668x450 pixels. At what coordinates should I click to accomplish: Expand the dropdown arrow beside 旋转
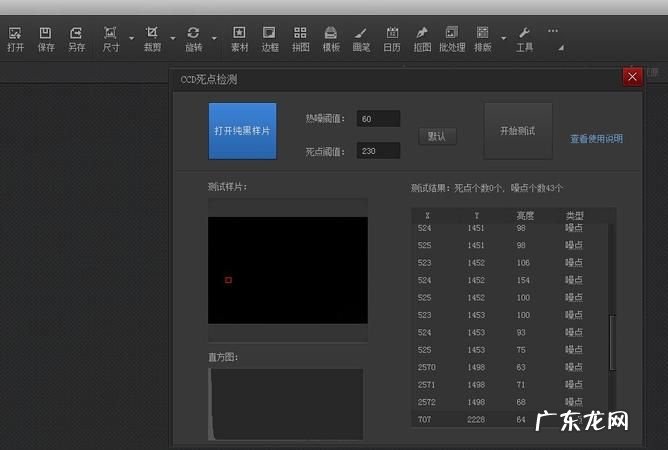pos(214,41)
